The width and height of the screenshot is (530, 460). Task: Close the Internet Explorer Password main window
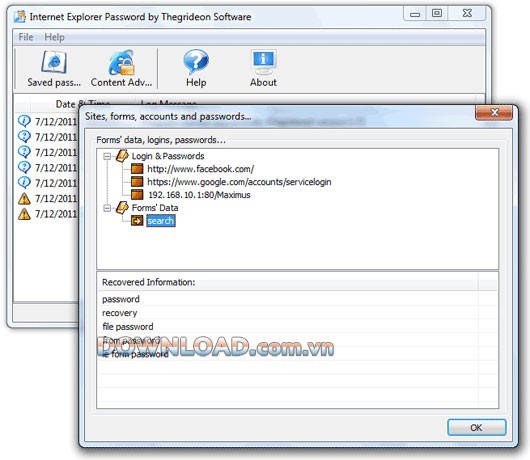pos(467,14)
